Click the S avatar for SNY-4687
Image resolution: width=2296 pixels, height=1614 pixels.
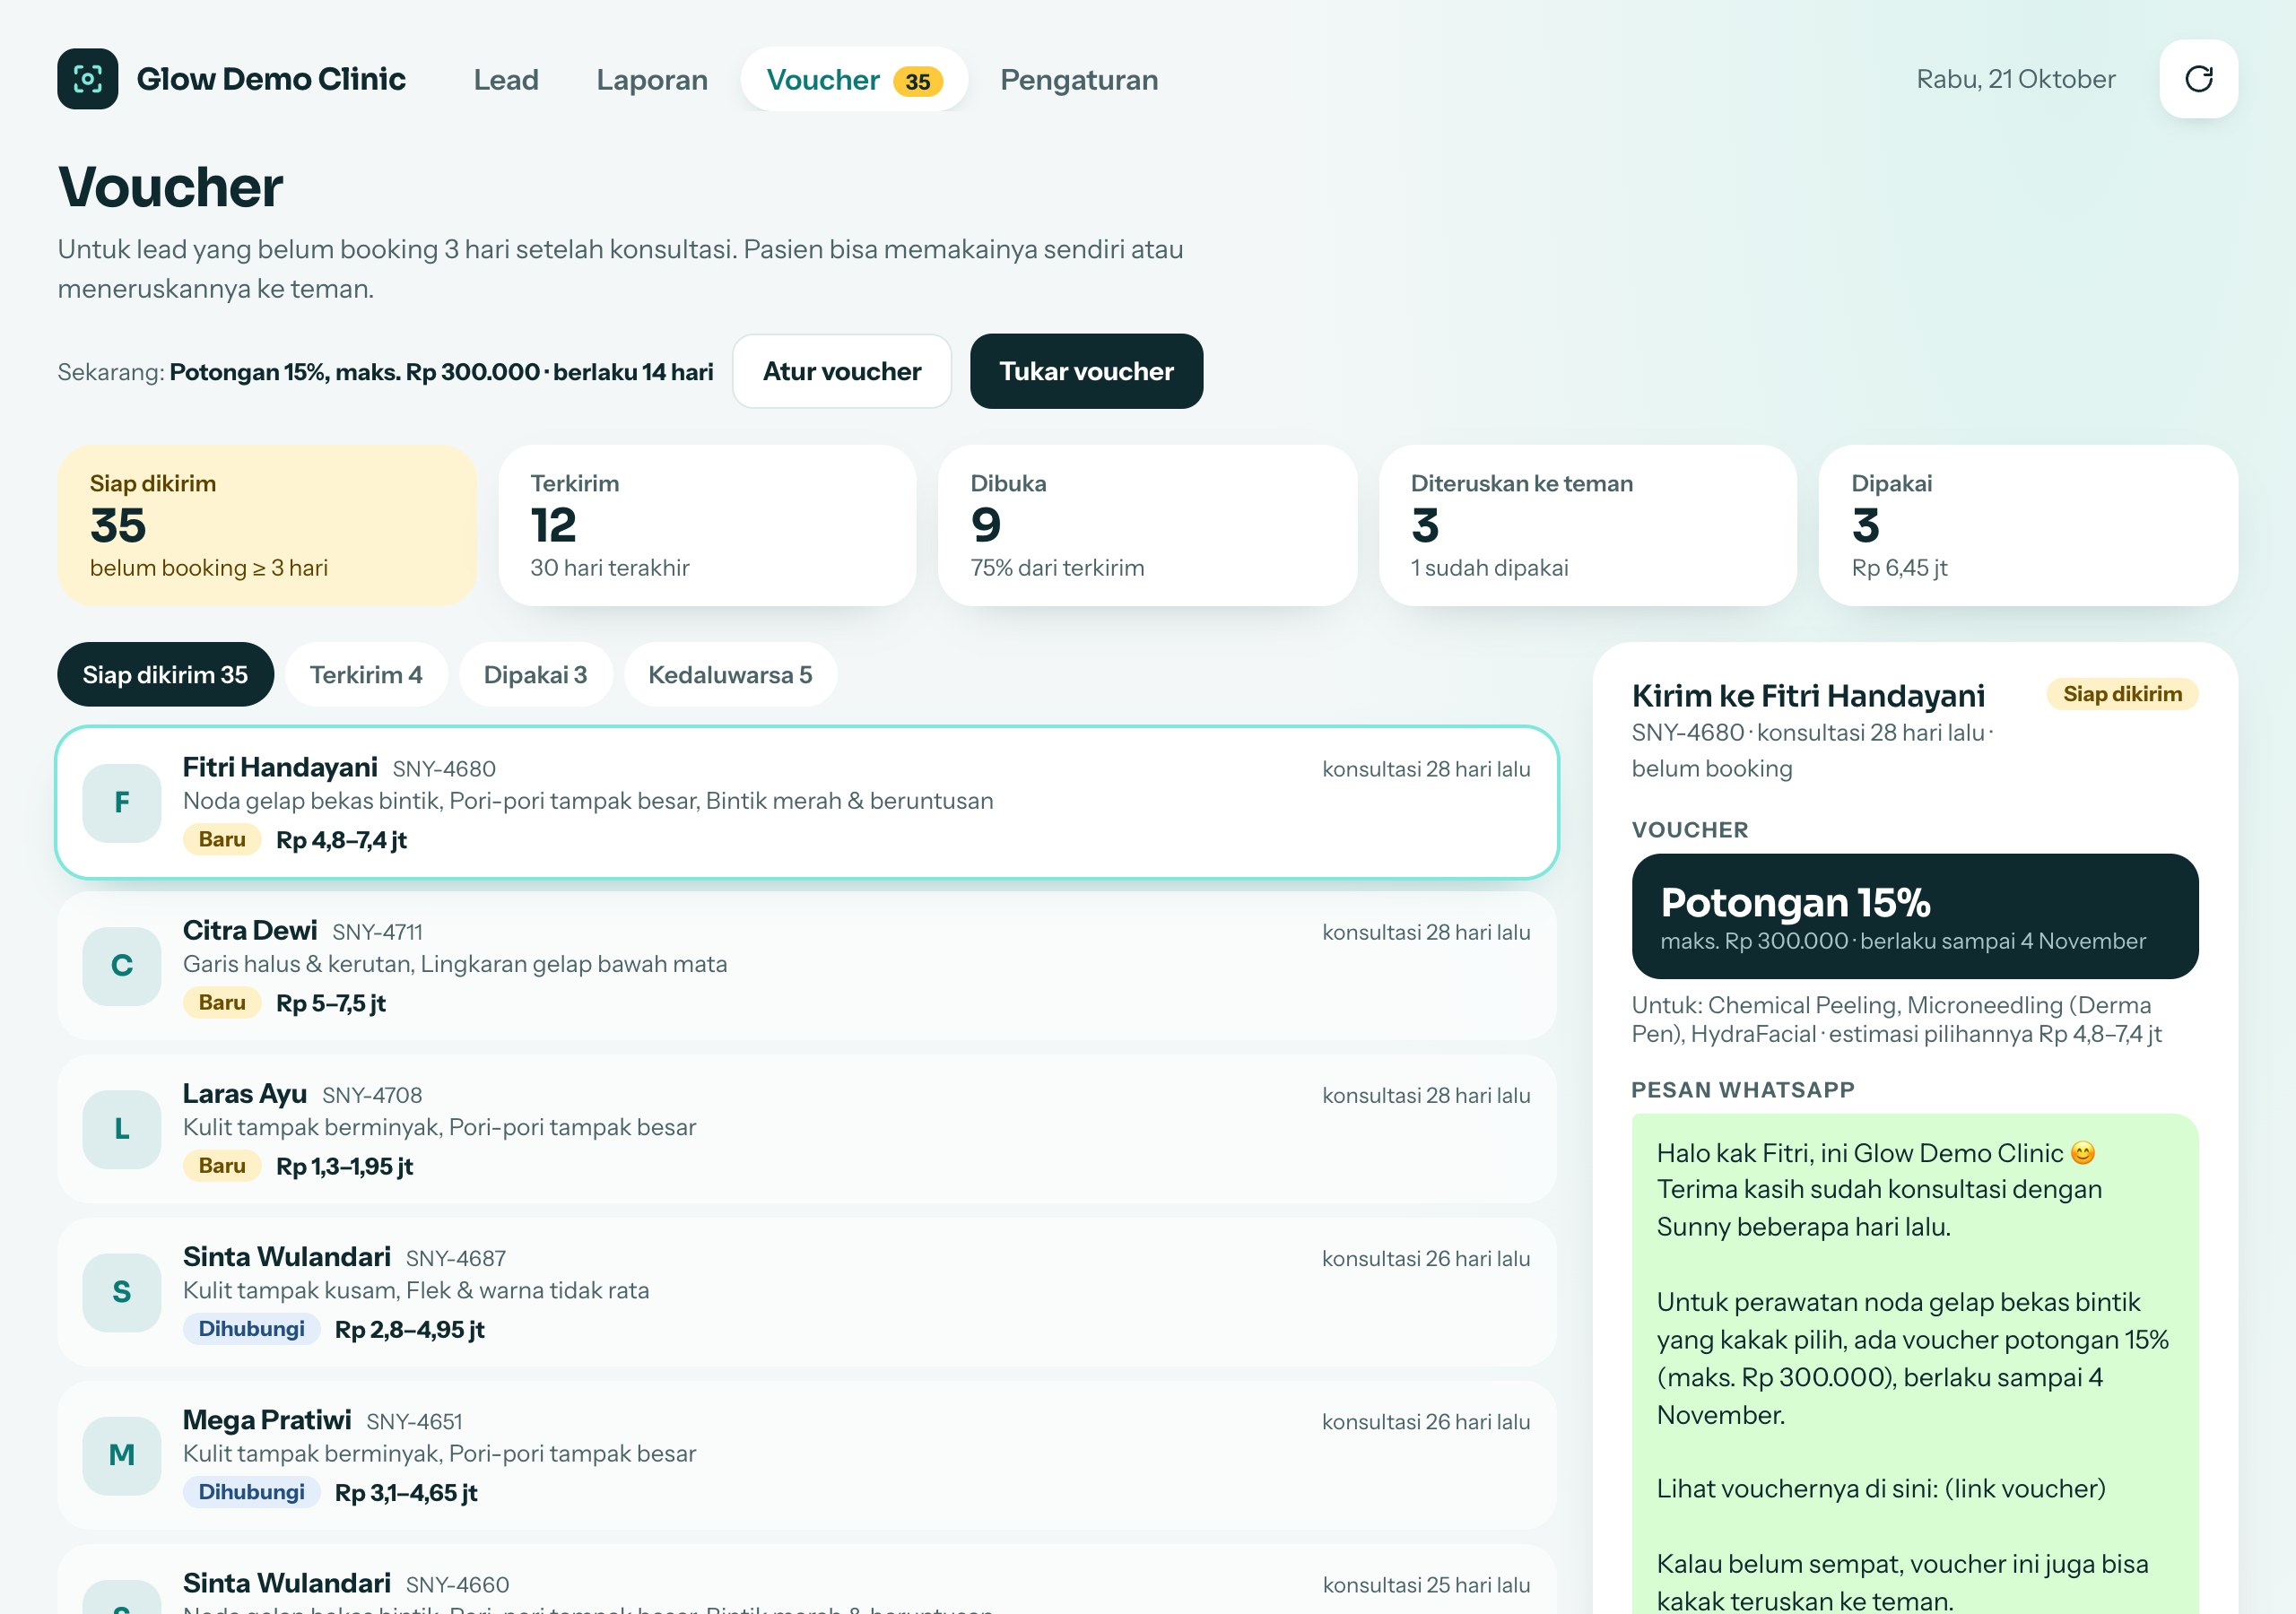click(x=121, y=1291)
